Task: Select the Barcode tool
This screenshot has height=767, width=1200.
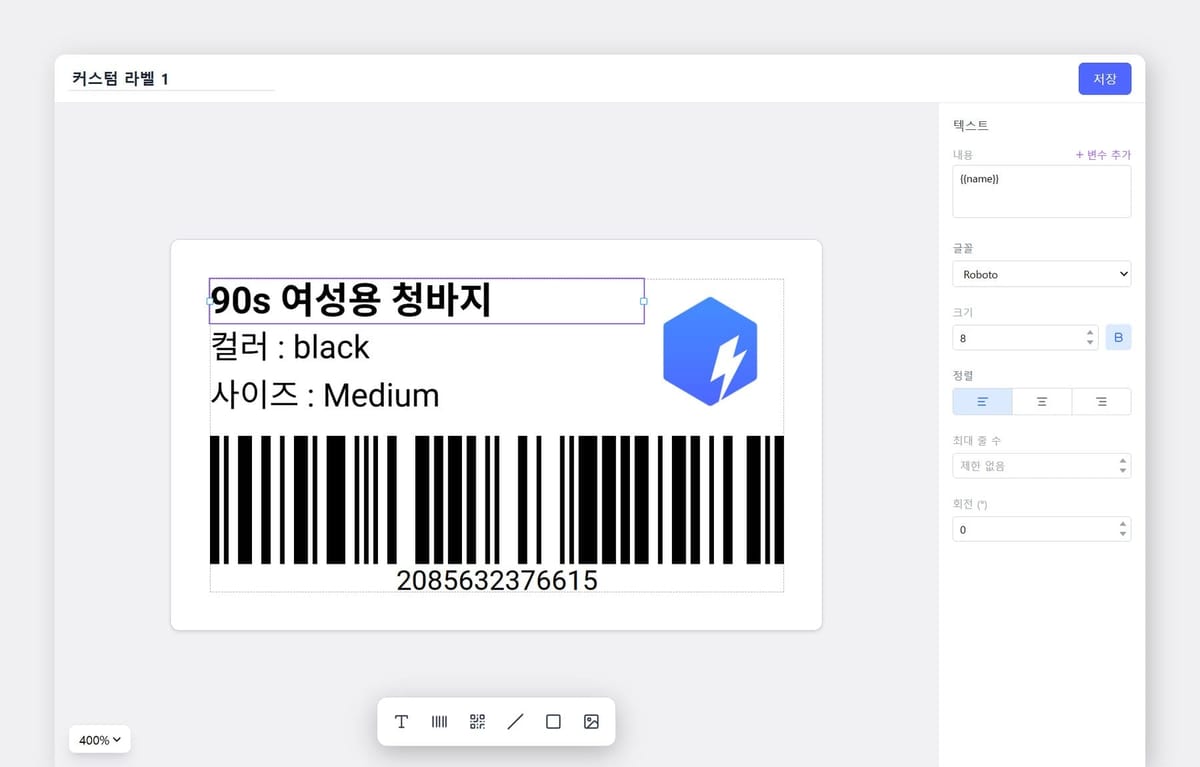Action: pyautogui.click(x=439, y=721)
